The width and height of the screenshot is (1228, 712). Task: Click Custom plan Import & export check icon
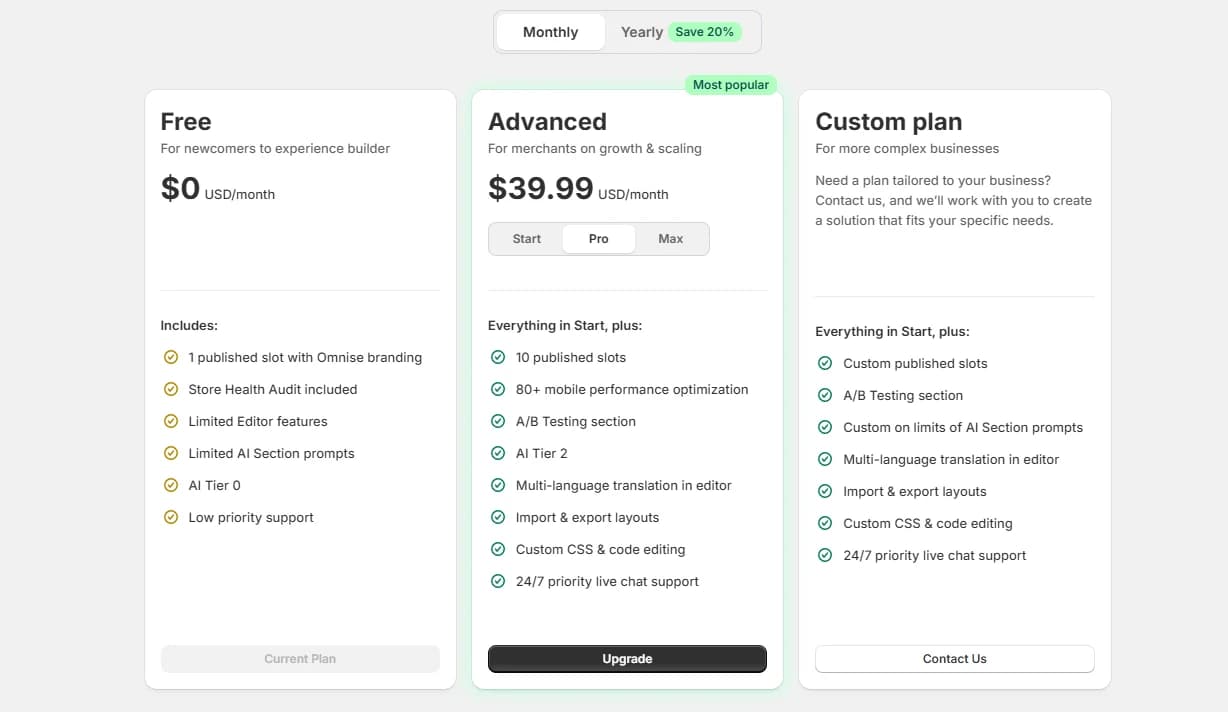tap(825, 491)
